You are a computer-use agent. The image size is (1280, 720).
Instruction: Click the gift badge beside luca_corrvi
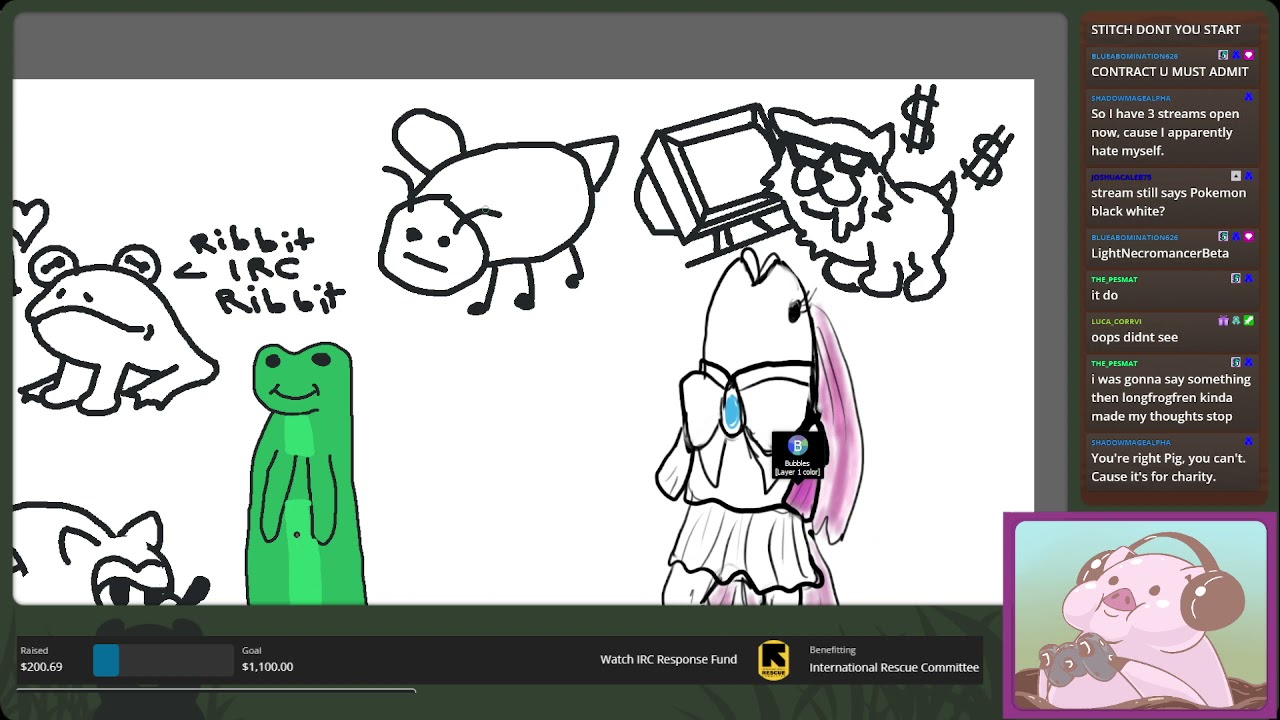pyautogui.click(x=1223, y=321)
